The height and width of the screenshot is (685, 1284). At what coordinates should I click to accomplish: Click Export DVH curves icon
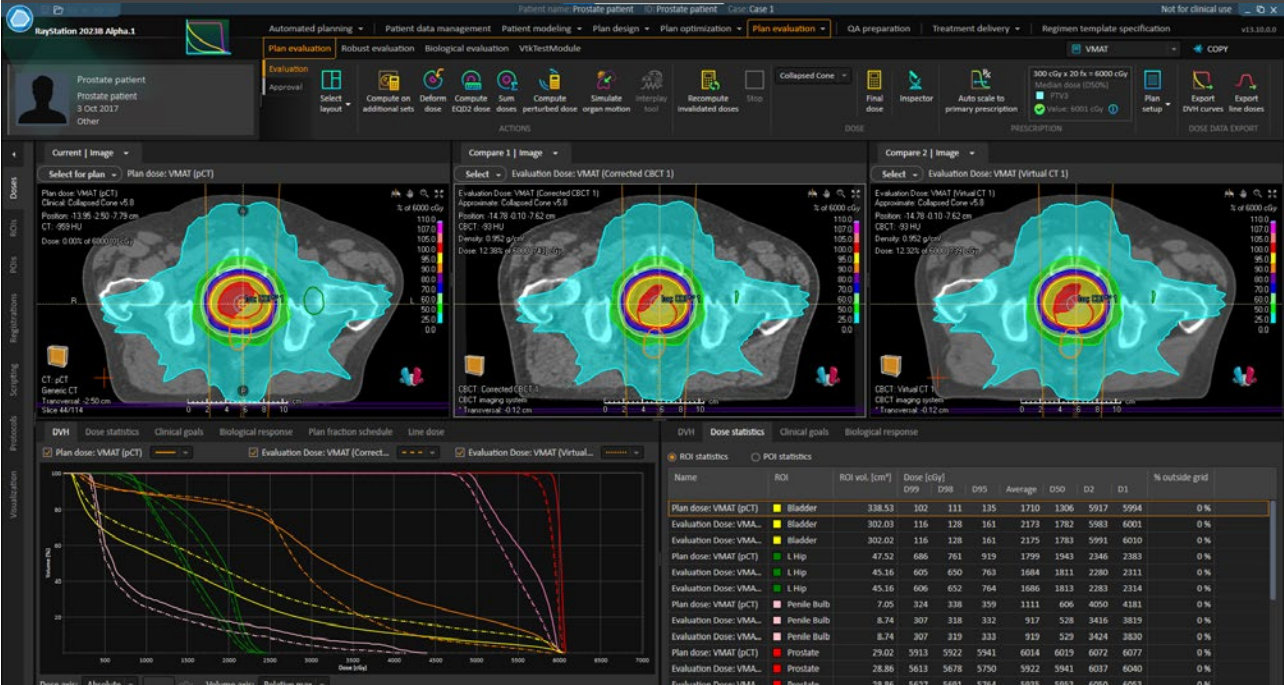point(1203,82)
